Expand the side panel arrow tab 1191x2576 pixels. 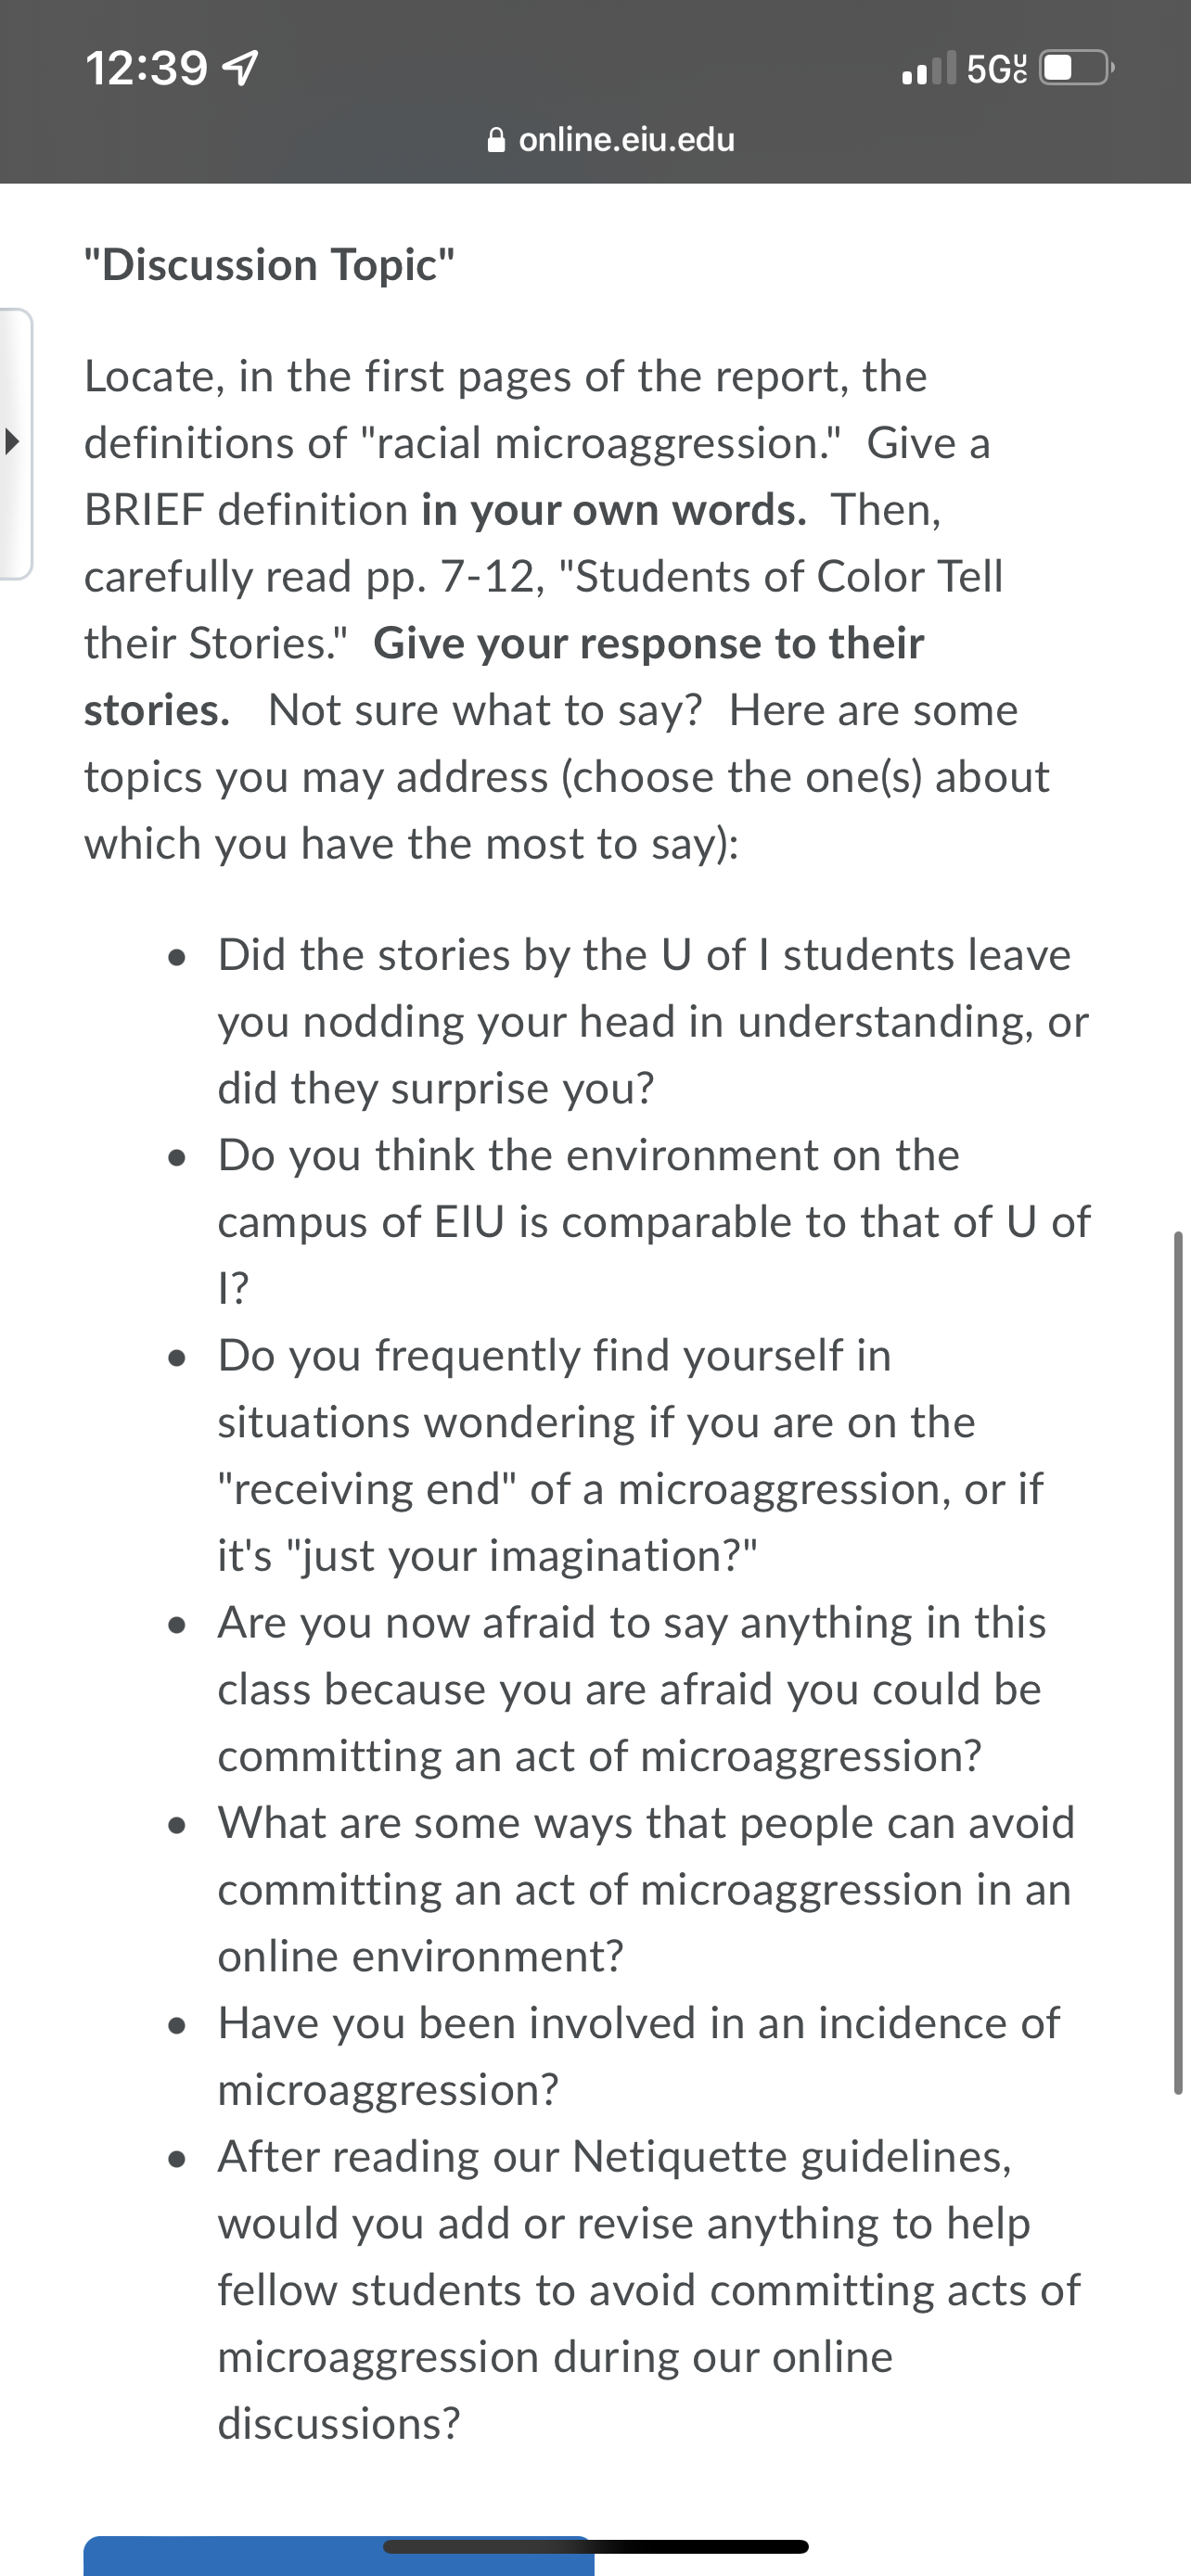point(15,443)
